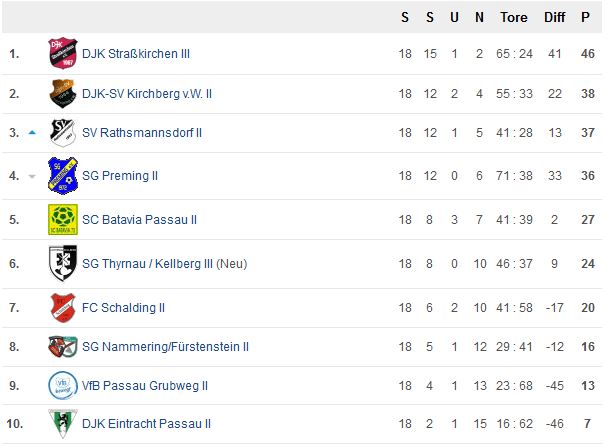This screenshot has height=447, width=607.
Task: Click the gray down arrow at rank 4
Action: pyautogui.click(x=32, y=176)
